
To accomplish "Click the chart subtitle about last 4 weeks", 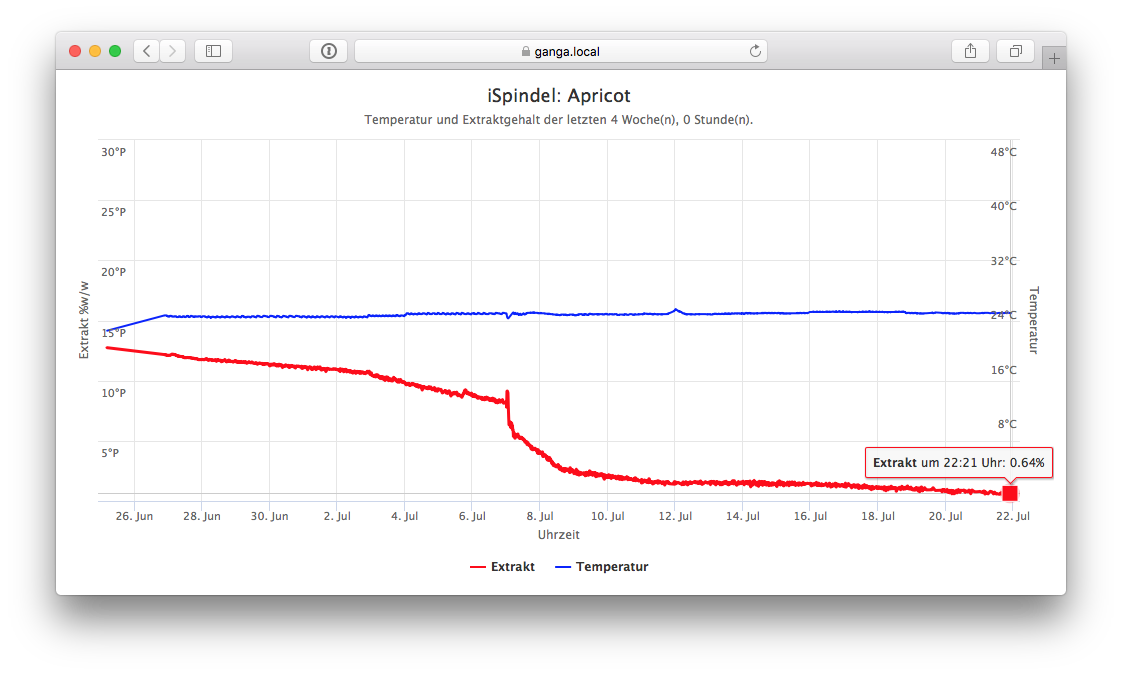I will [x=559, y=120].
